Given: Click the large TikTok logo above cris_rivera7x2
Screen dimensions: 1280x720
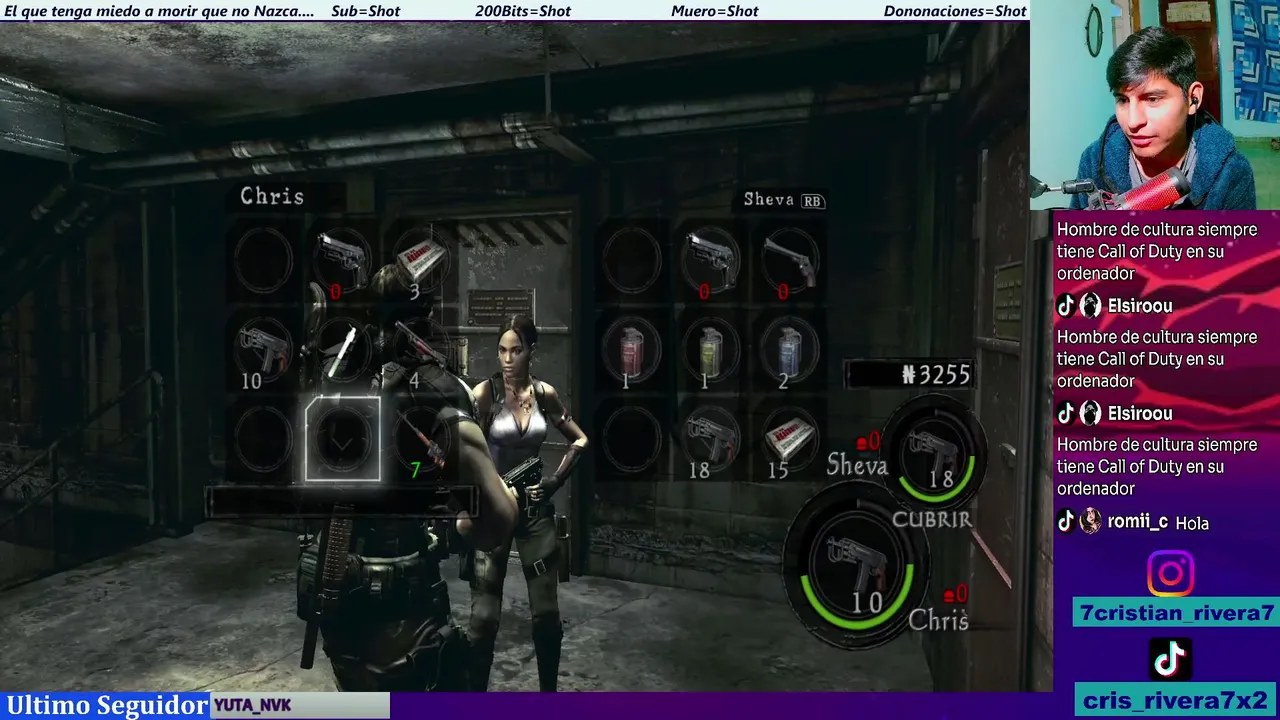Looking at the screenshot, I should point(1170,658).
